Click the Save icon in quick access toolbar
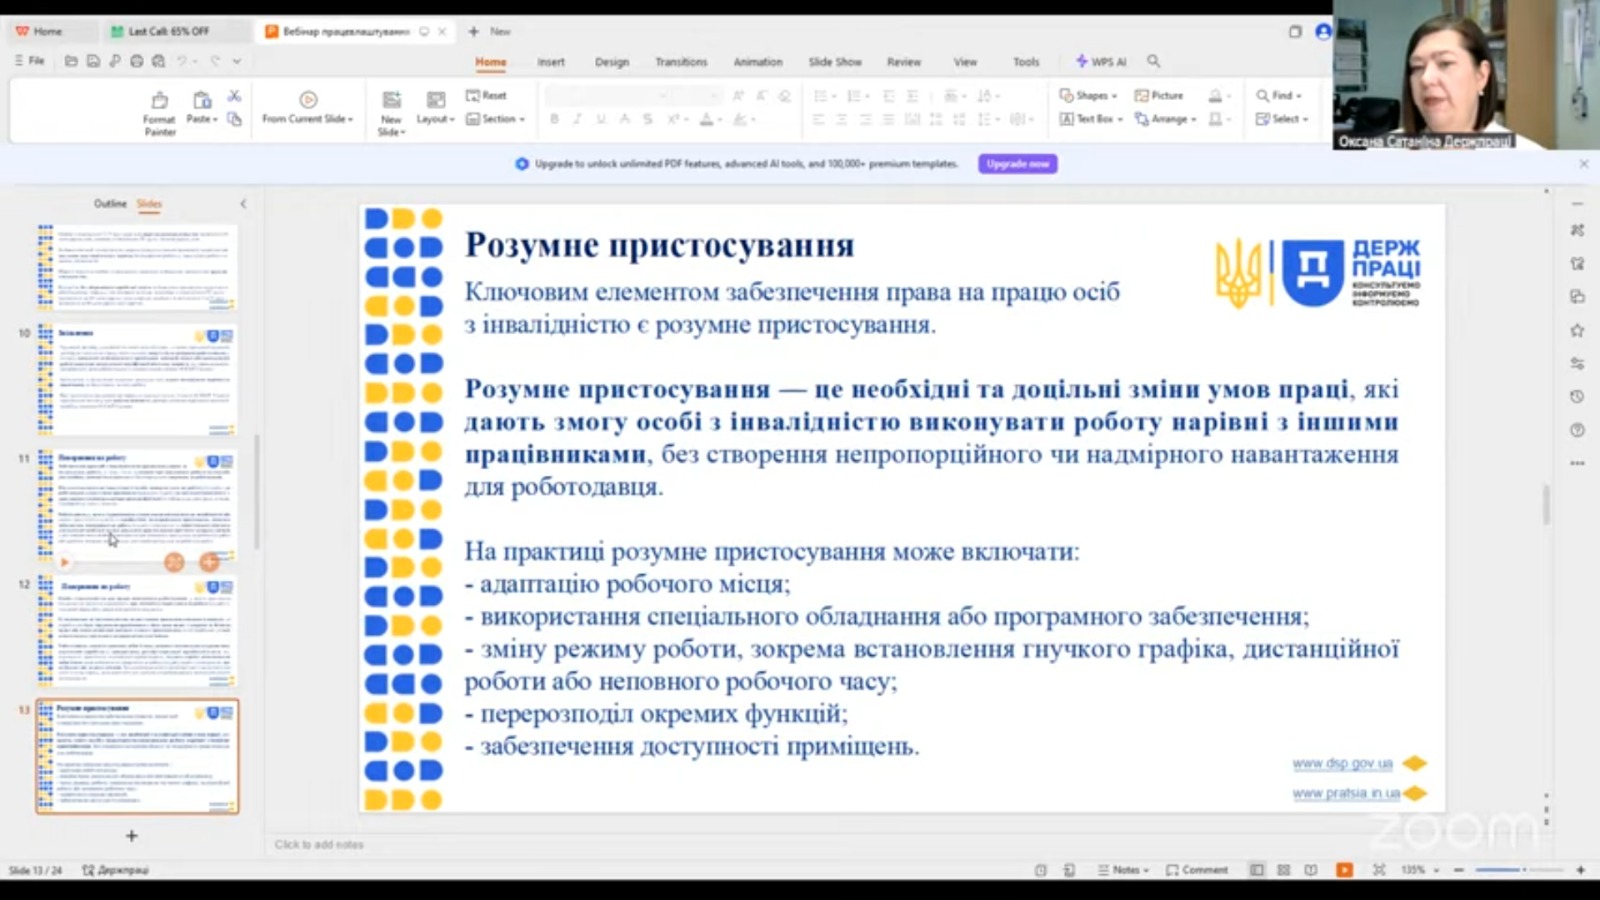The width and height of the screenshot is (1600, 900). click(x=92, y=61)
